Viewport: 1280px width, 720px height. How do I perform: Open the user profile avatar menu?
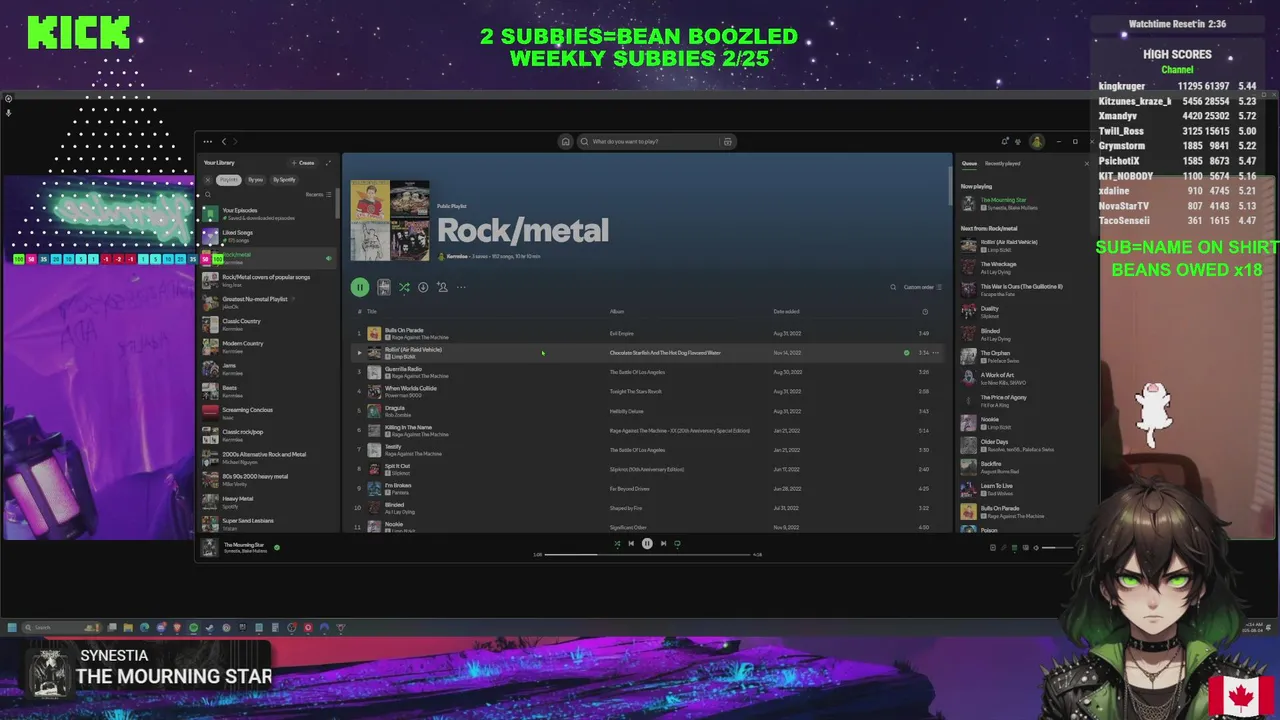point(1037,141)
